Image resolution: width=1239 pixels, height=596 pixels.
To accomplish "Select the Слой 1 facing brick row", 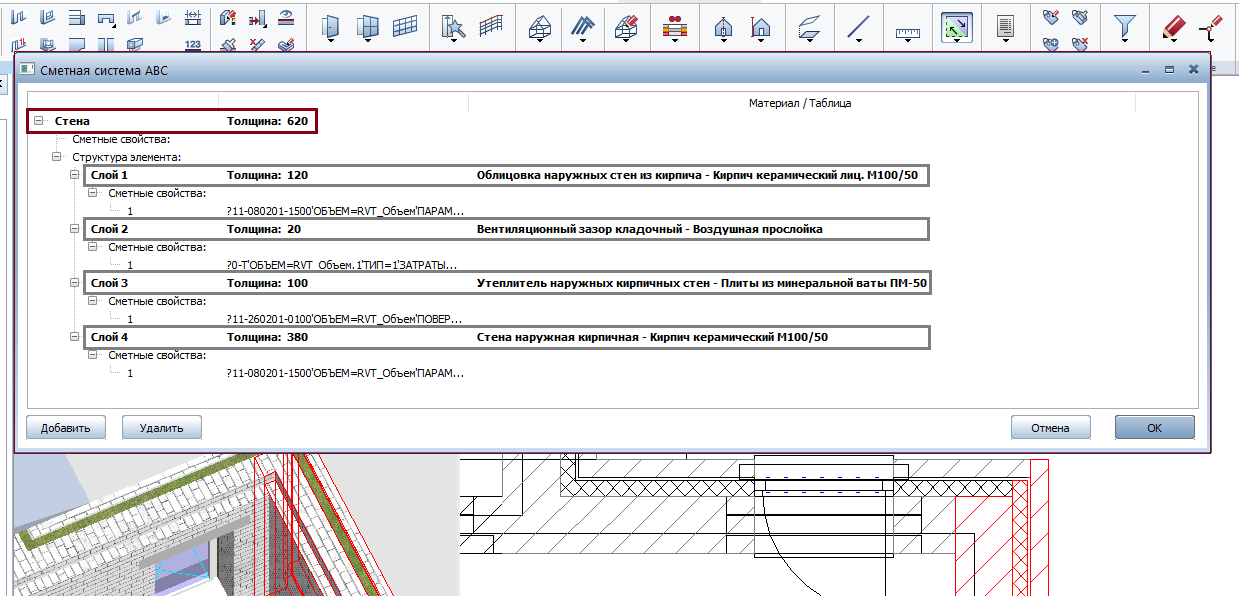I will point(506,175).
